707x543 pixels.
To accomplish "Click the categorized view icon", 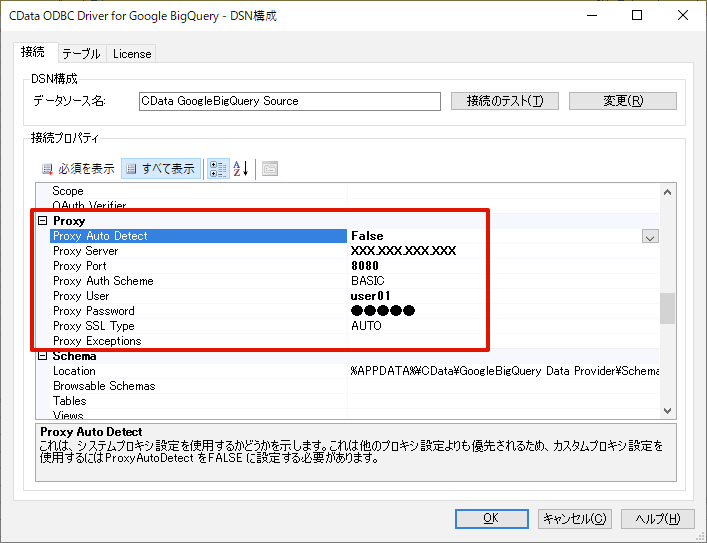I will point(218,169).
